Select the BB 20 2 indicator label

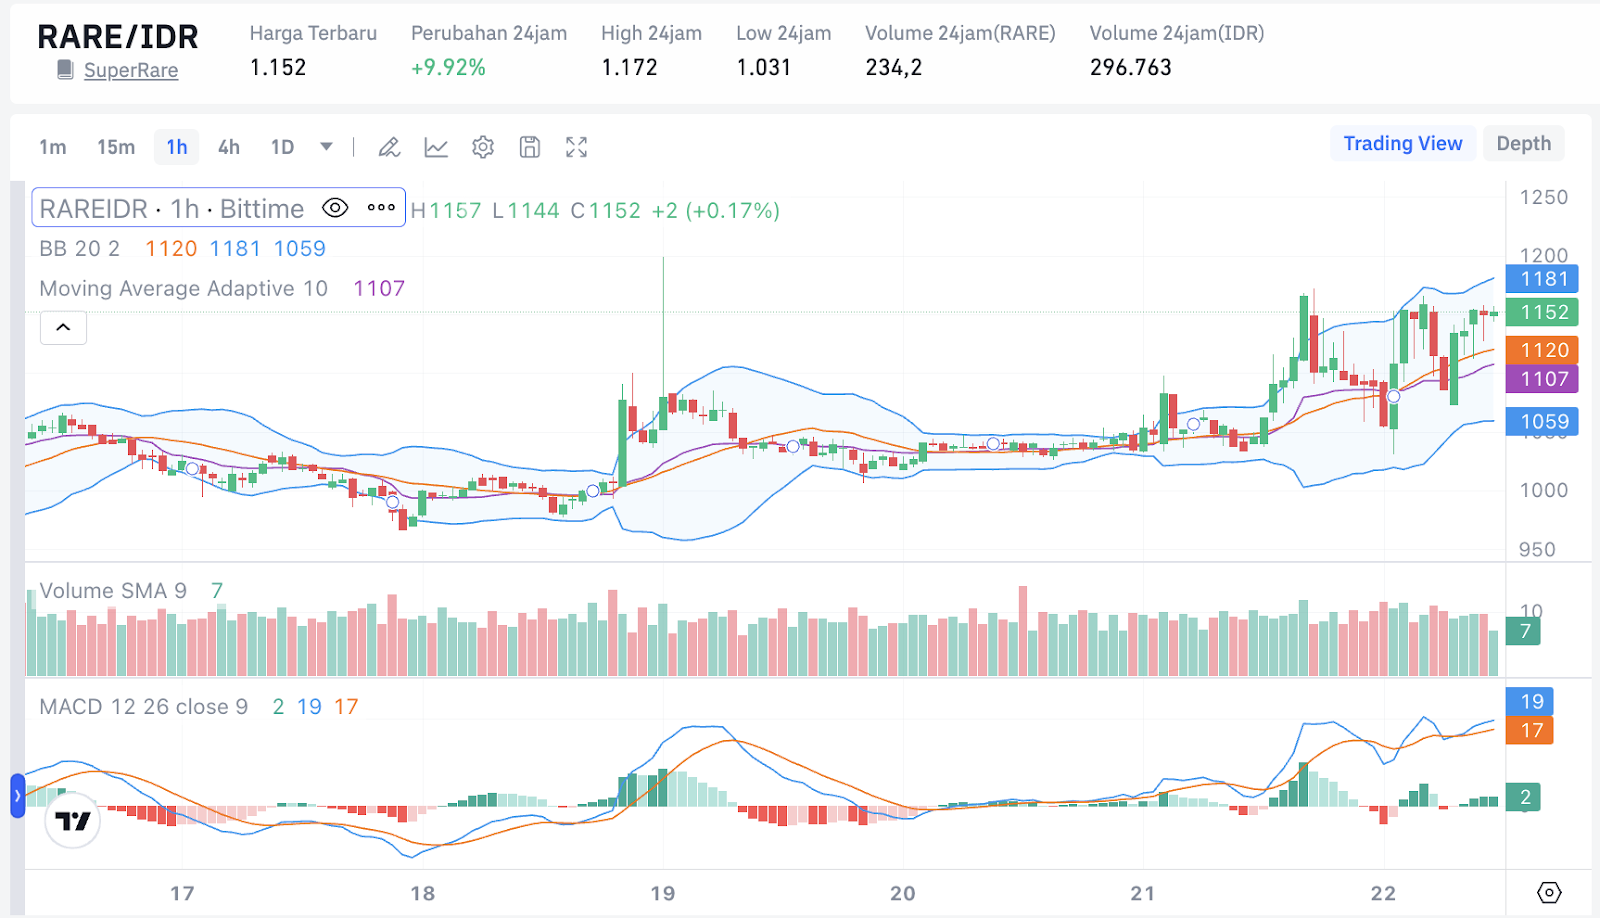click(80, 248)
